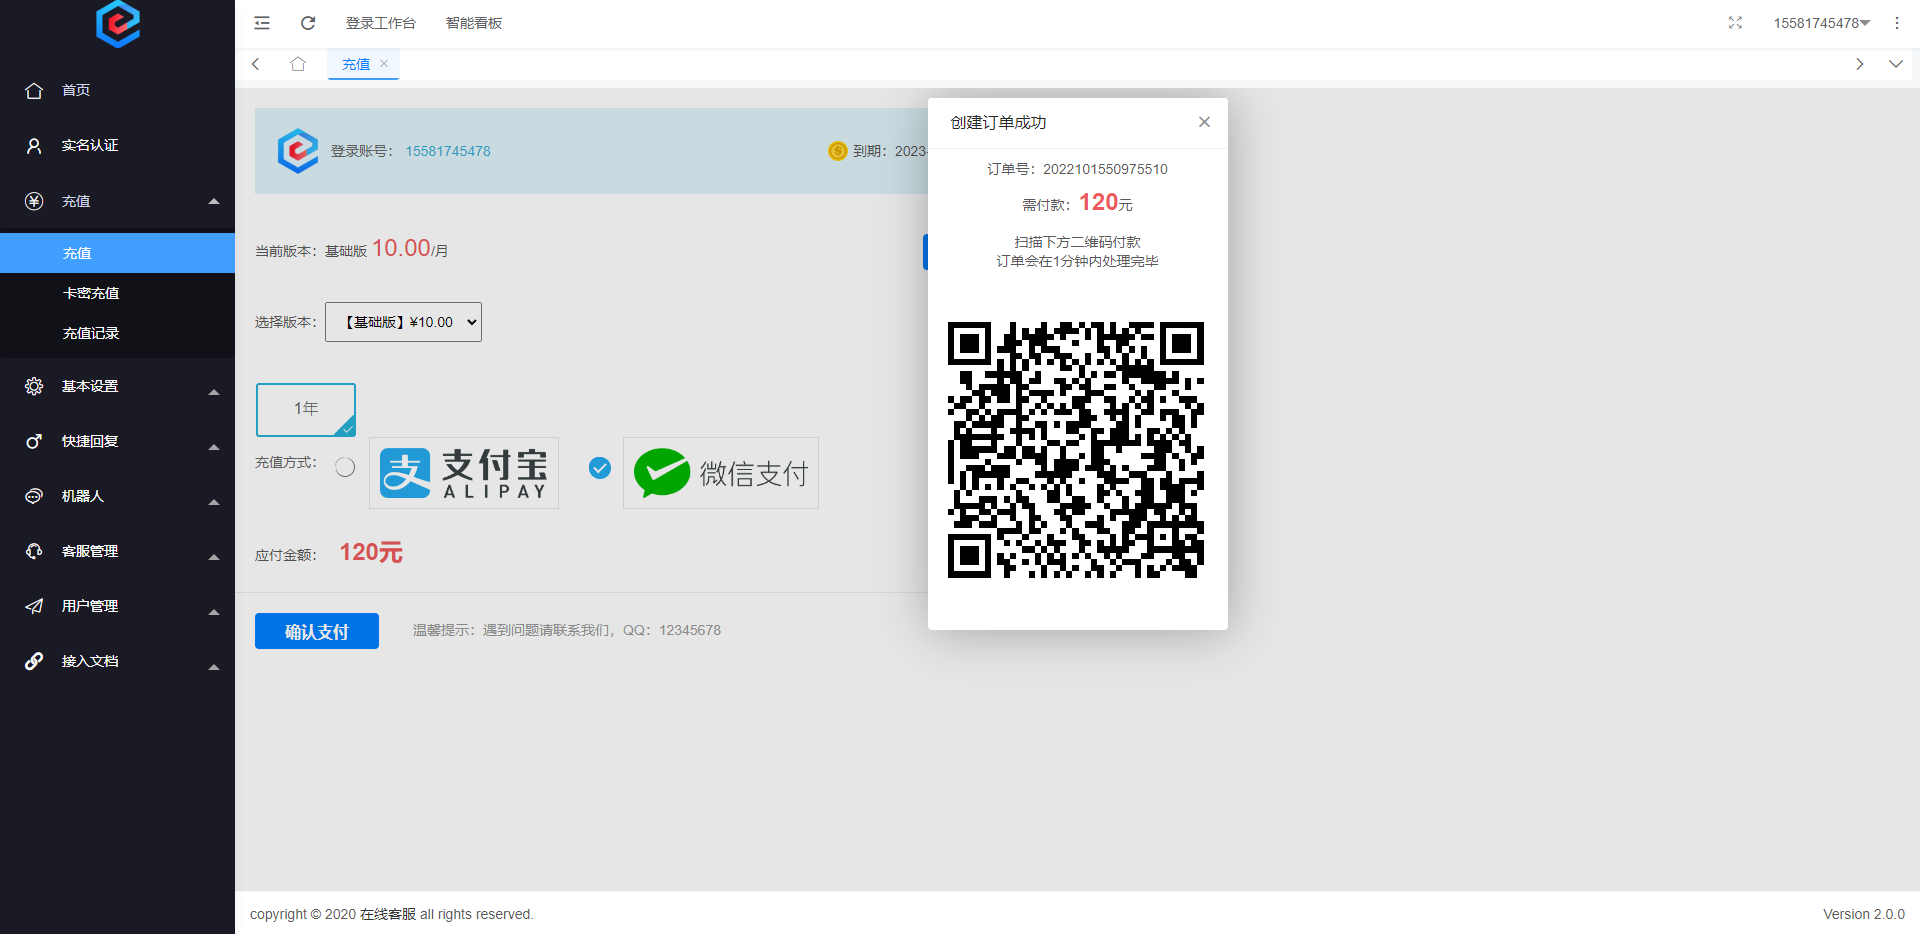Select the WeChat Pay radio button
1920x934 pixels.
[x=600, y=467]
